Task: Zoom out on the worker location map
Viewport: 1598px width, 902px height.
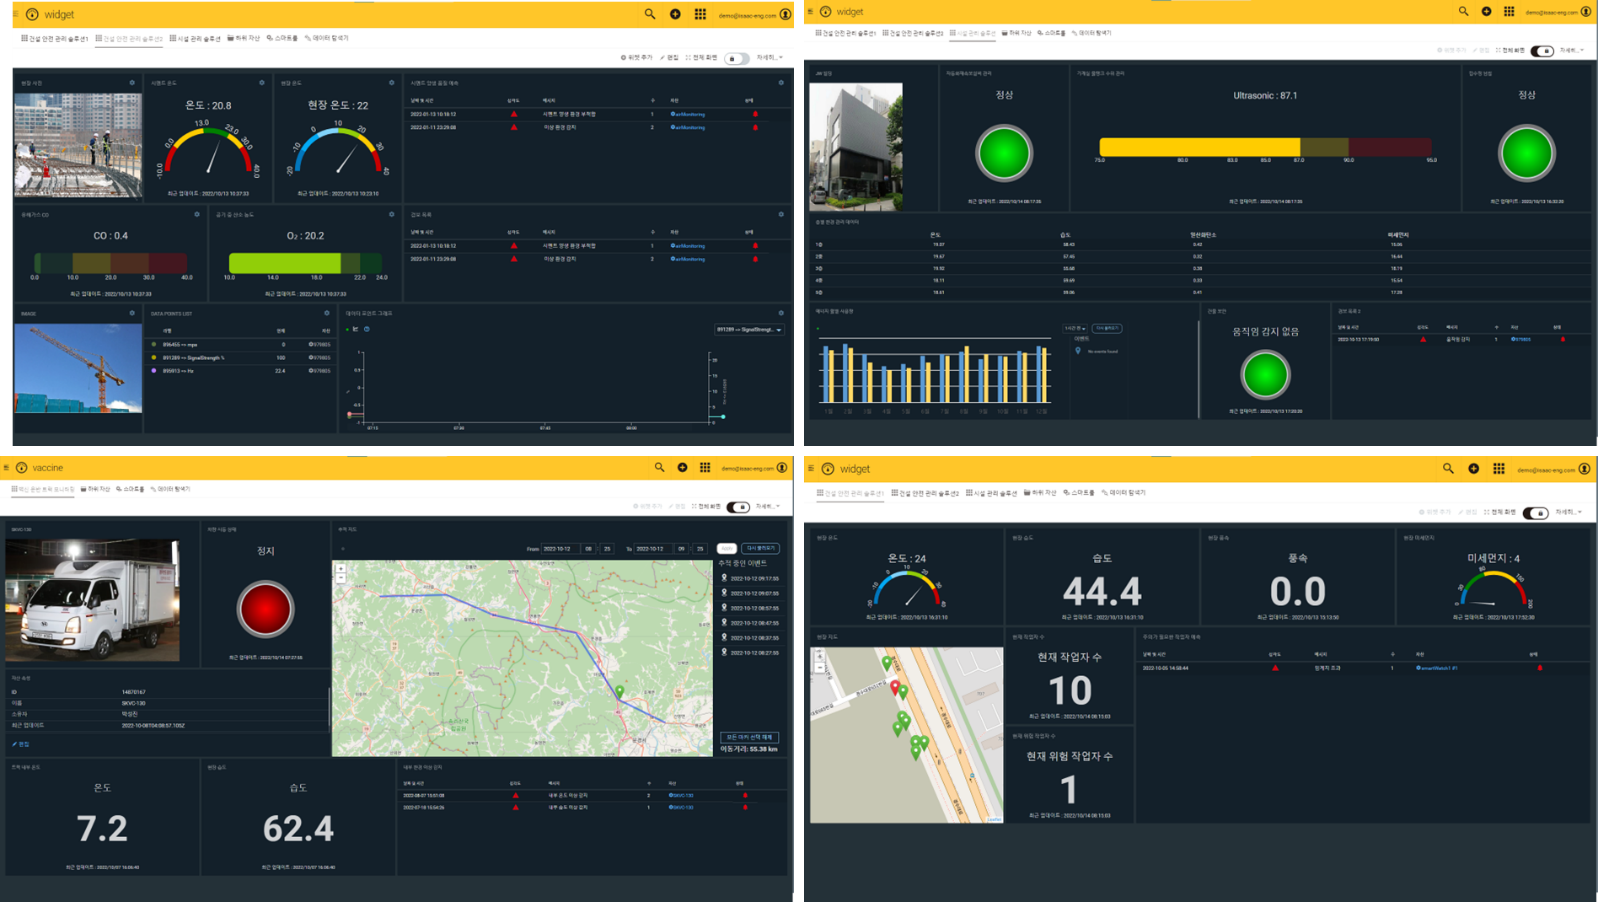Action: (x=819, y=666)
